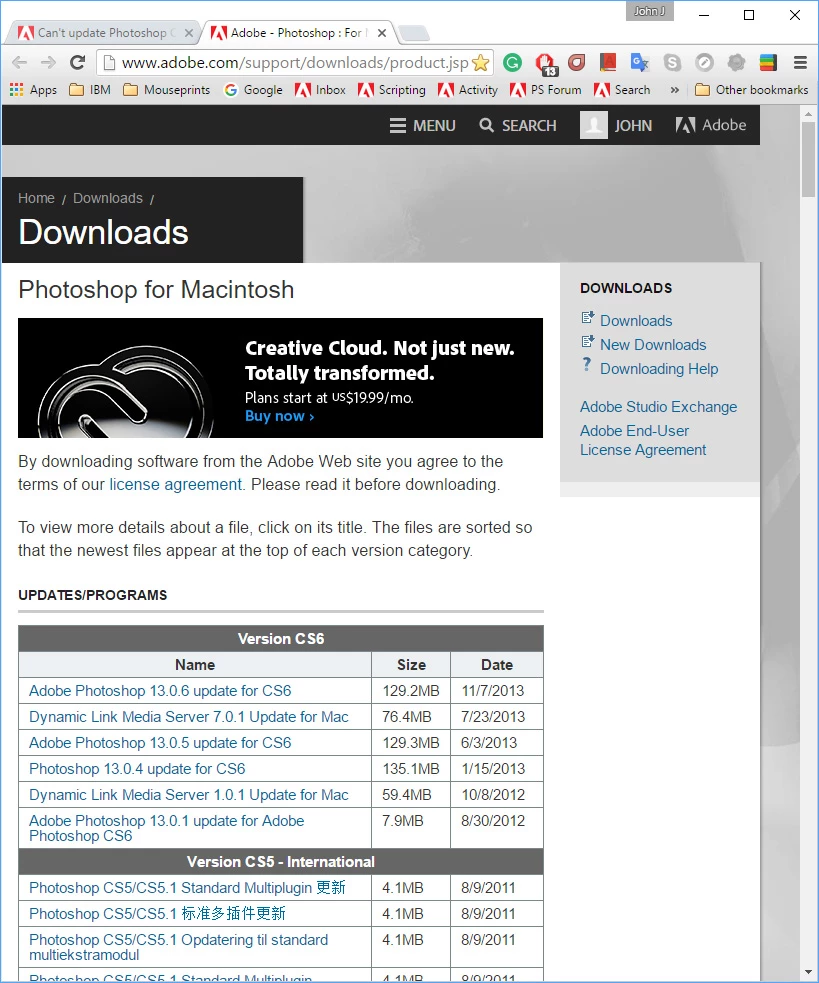
Task: Click Buy now in the Creative Cloud banner
Action: point(279,416)
